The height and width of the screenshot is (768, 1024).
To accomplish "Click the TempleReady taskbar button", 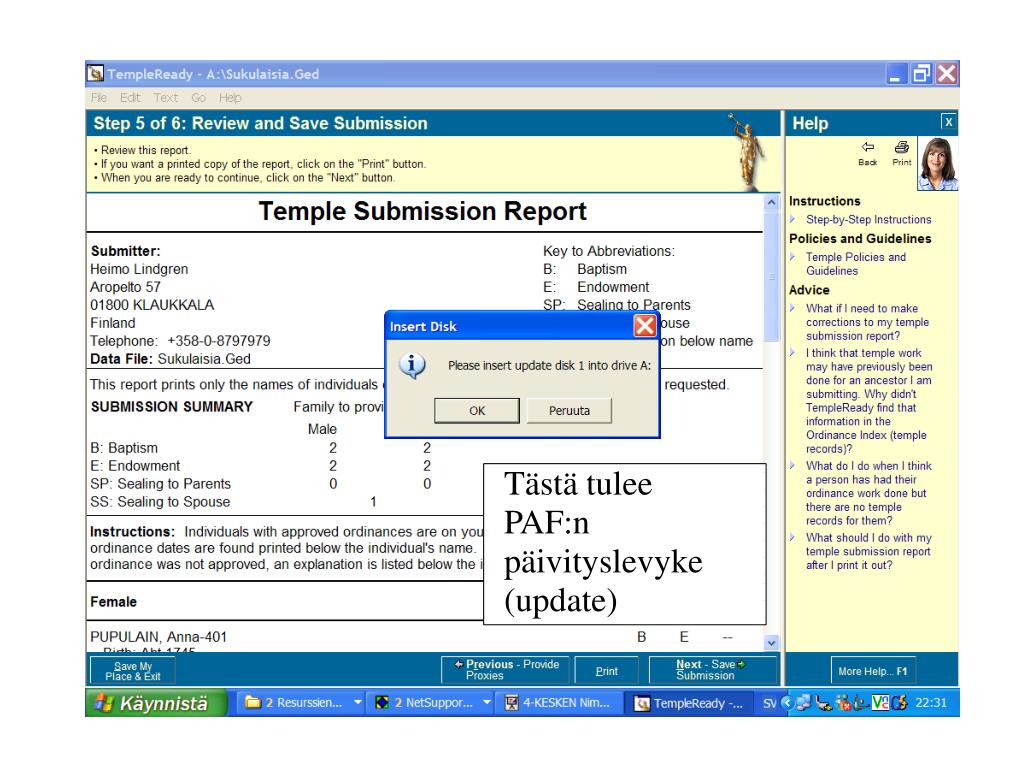I will pyautogui.click(x=689, y=703).
